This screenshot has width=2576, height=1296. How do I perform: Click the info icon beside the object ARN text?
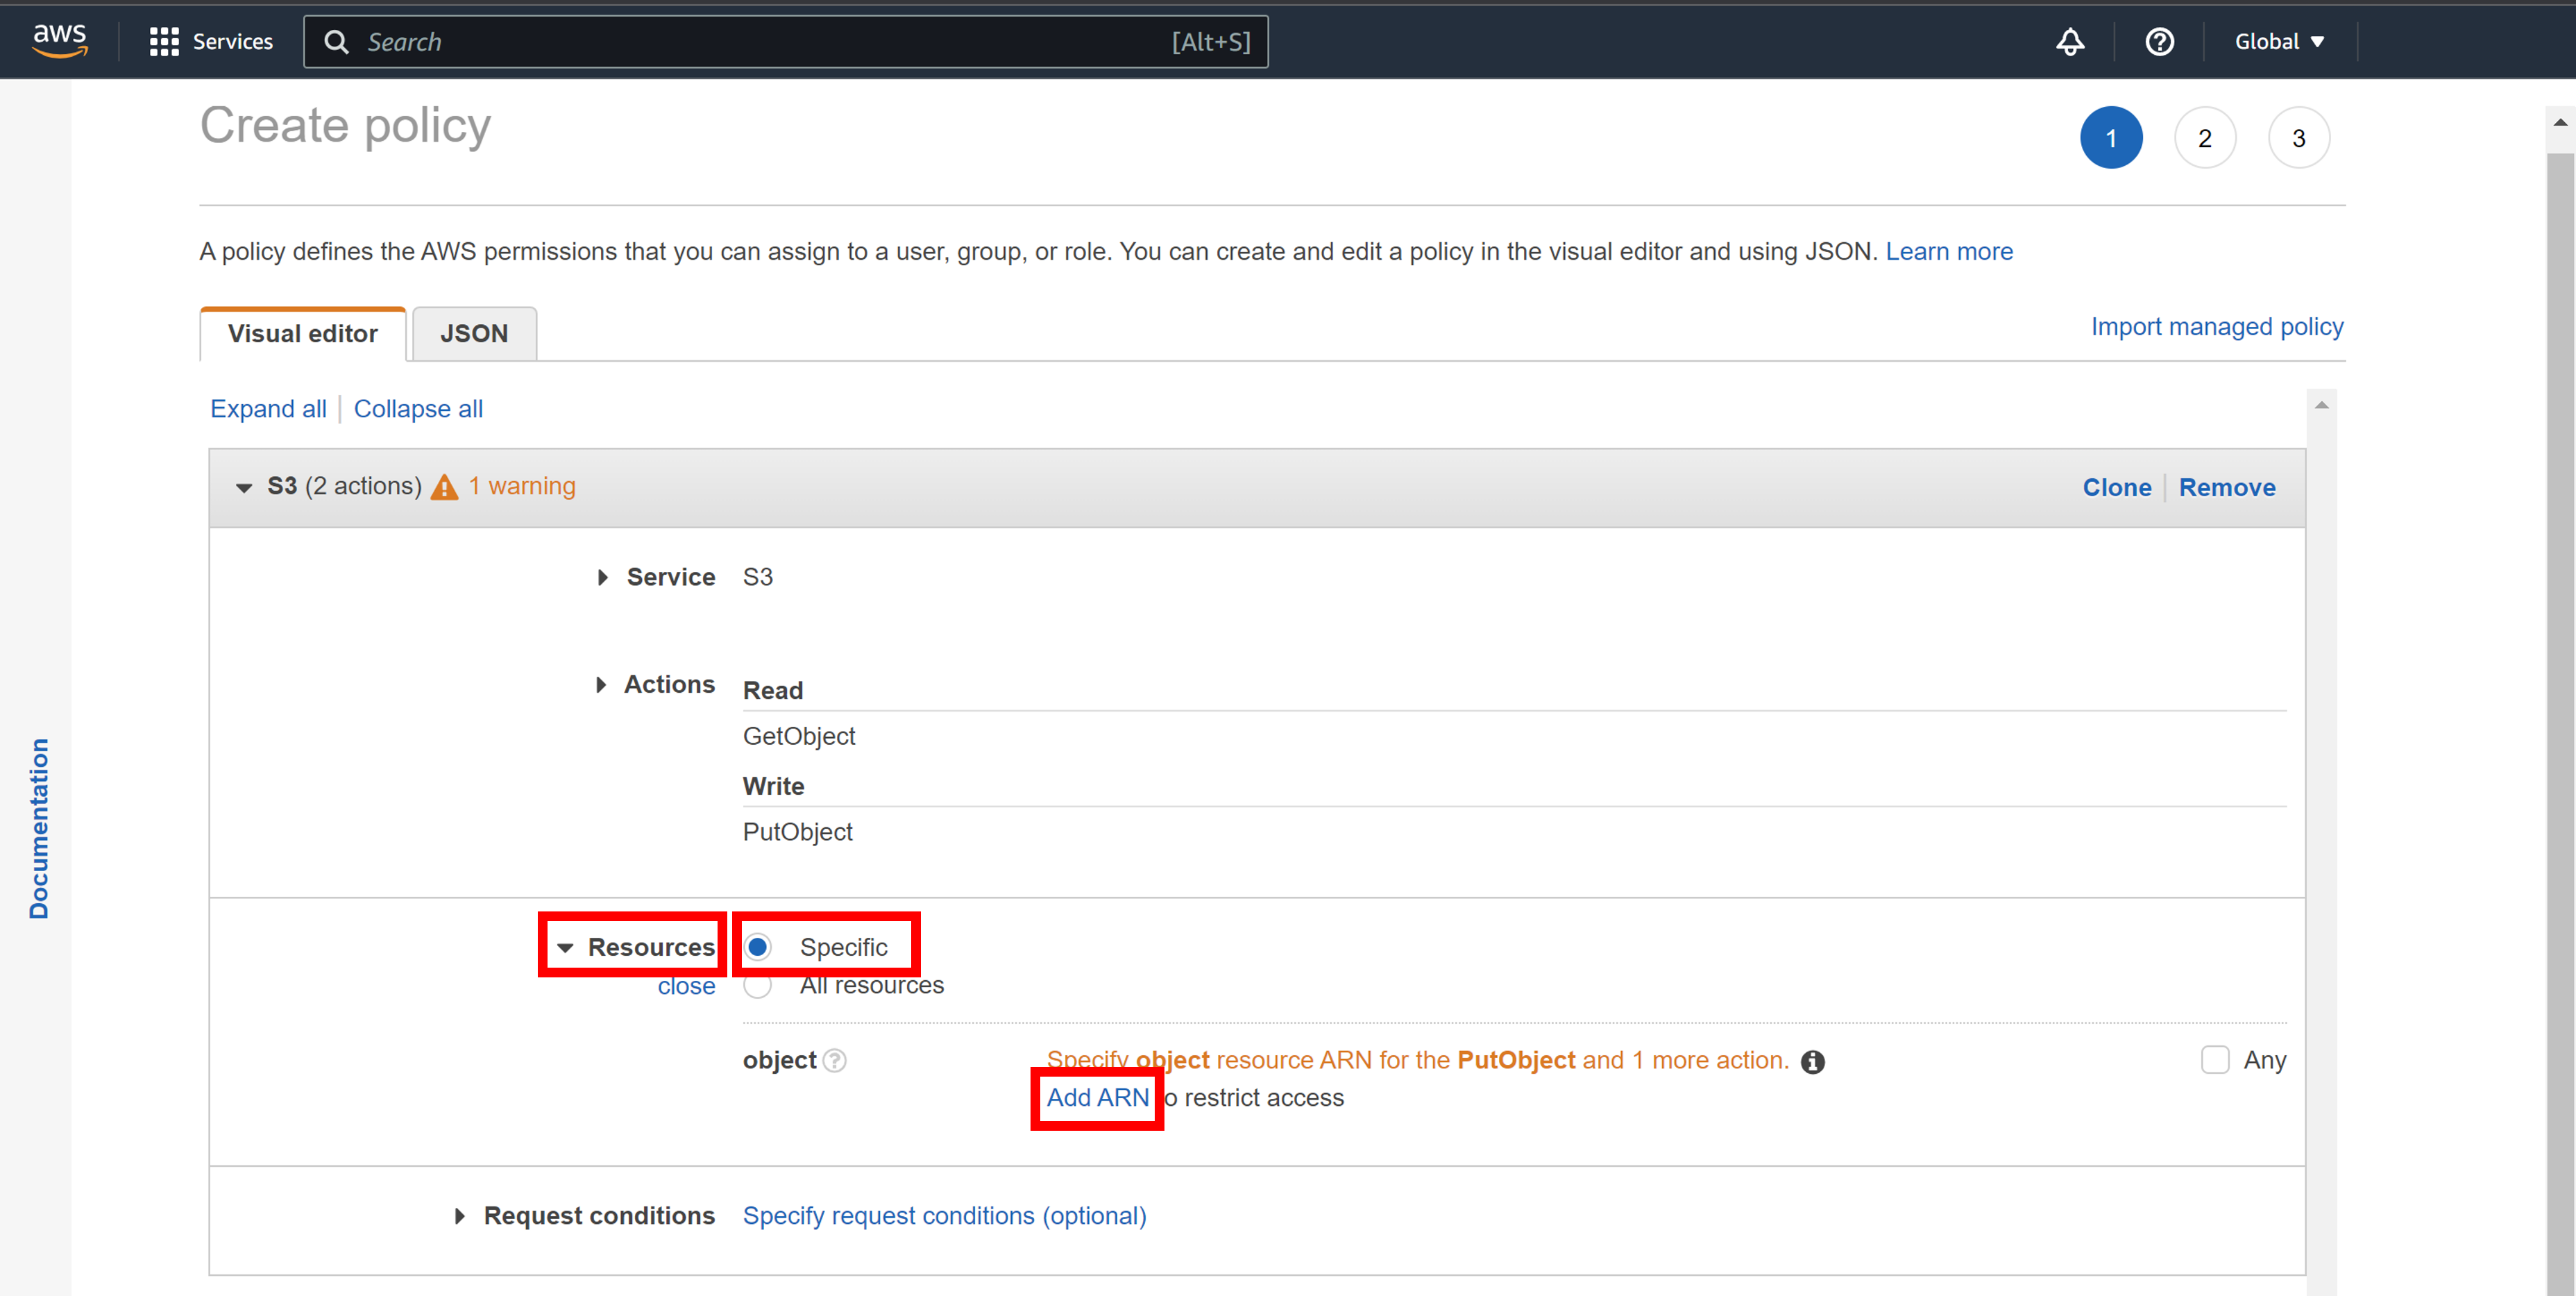pyautogui.click(x=1814, y=1062)
